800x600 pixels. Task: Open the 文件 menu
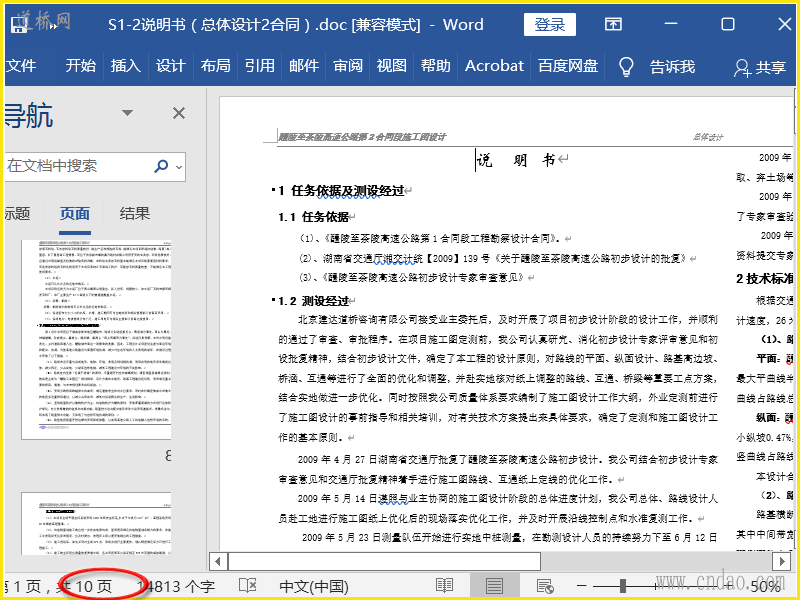pos(21,66)
